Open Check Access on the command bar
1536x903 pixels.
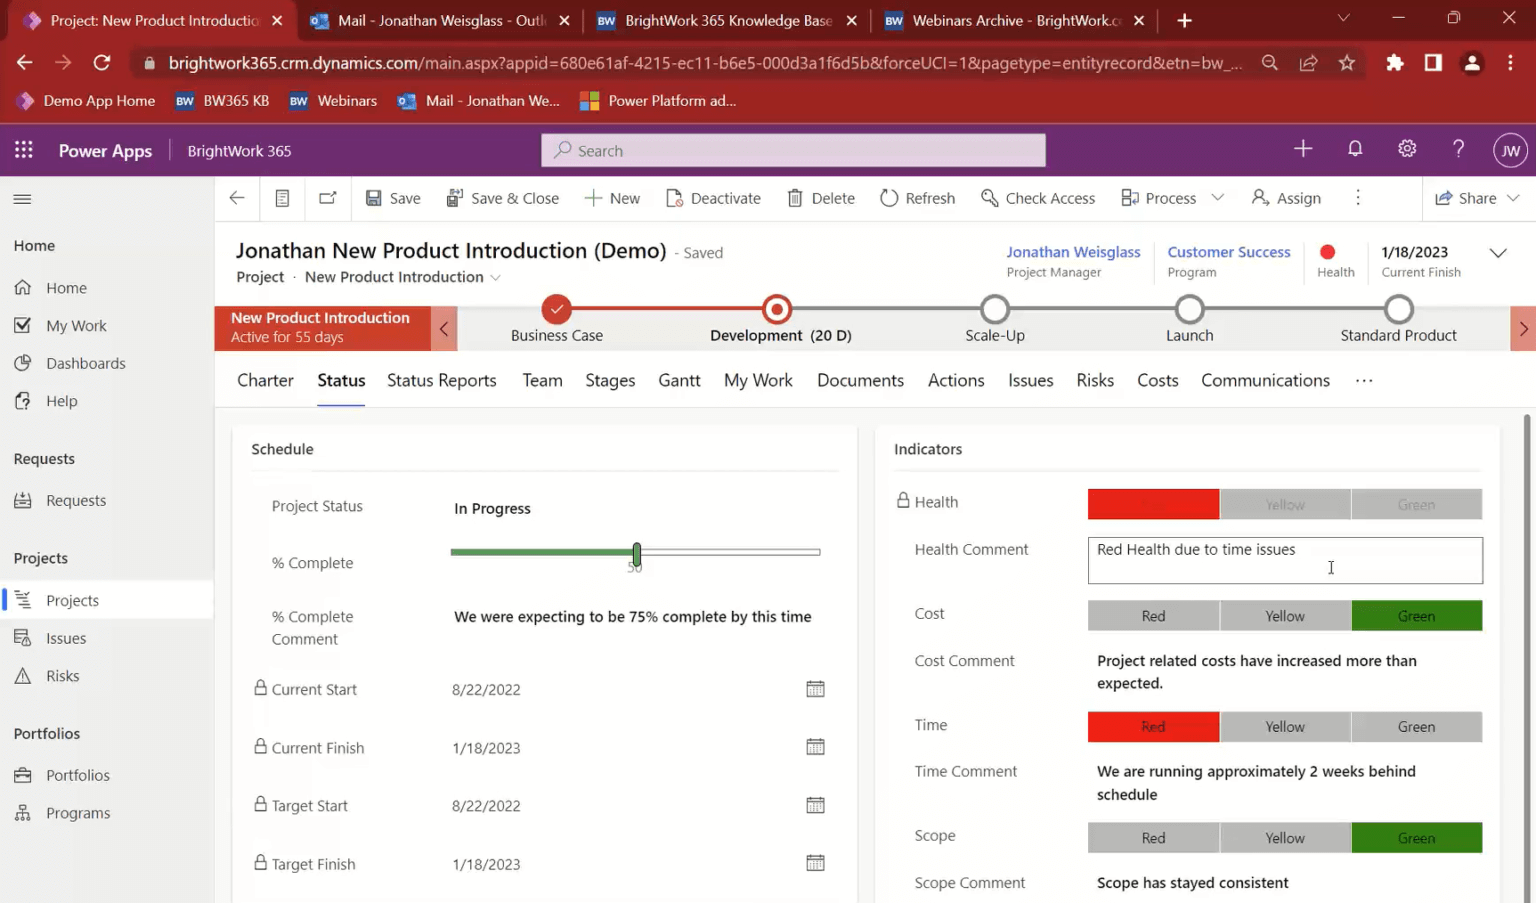[1038, 198]
